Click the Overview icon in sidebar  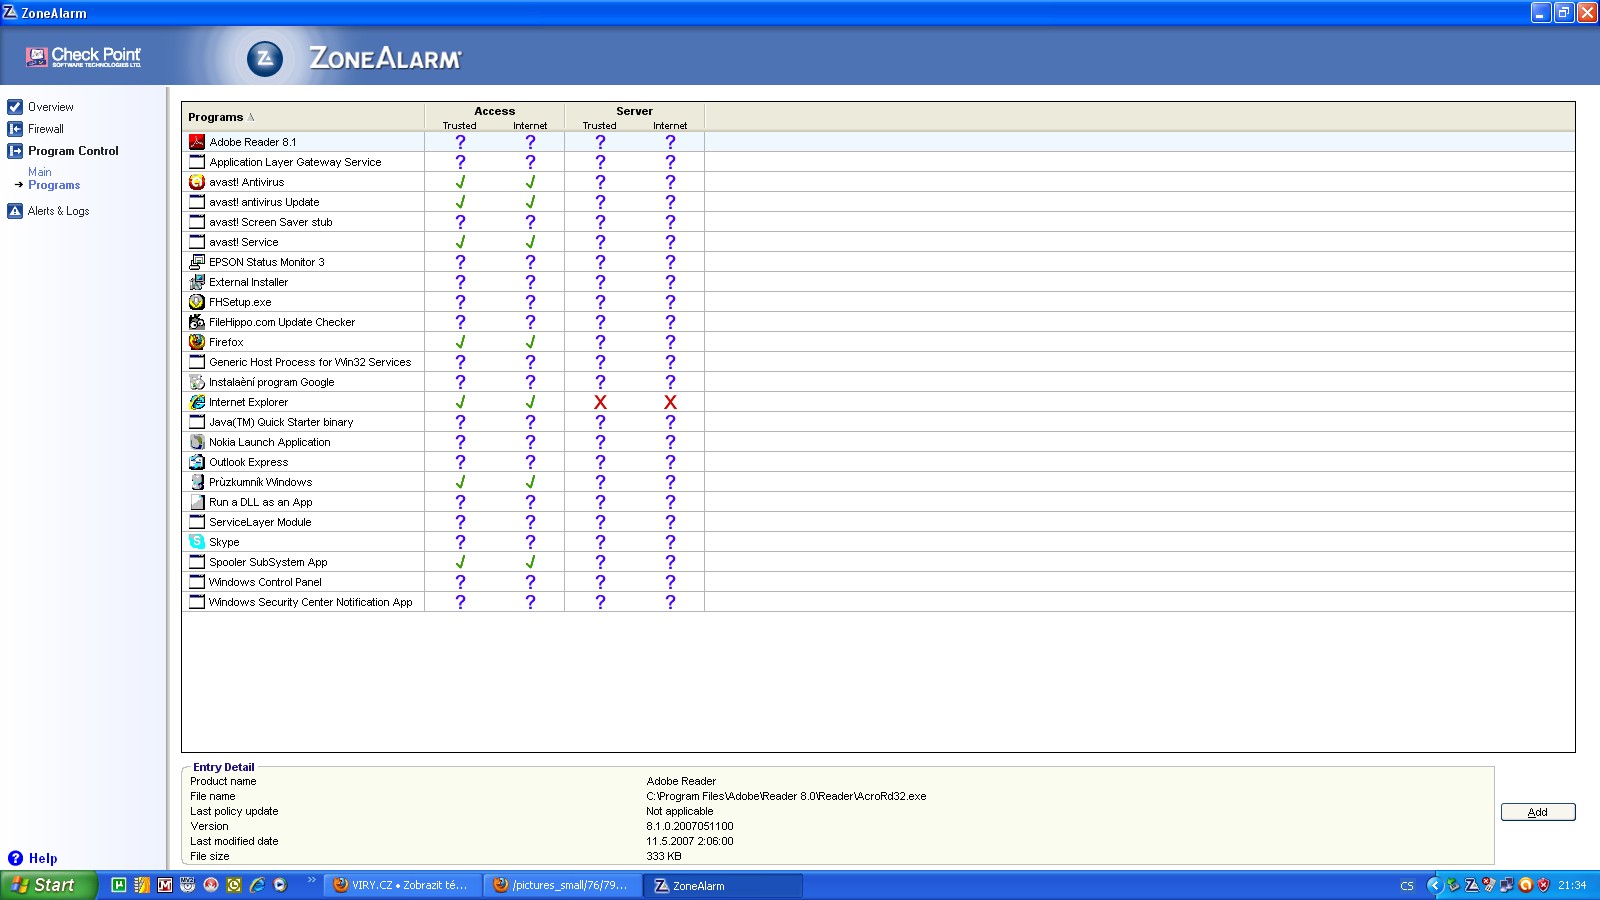15,107
